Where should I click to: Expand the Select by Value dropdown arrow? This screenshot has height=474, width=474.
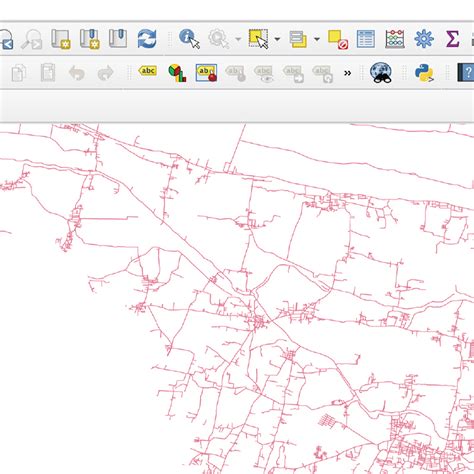click(317, 39)
